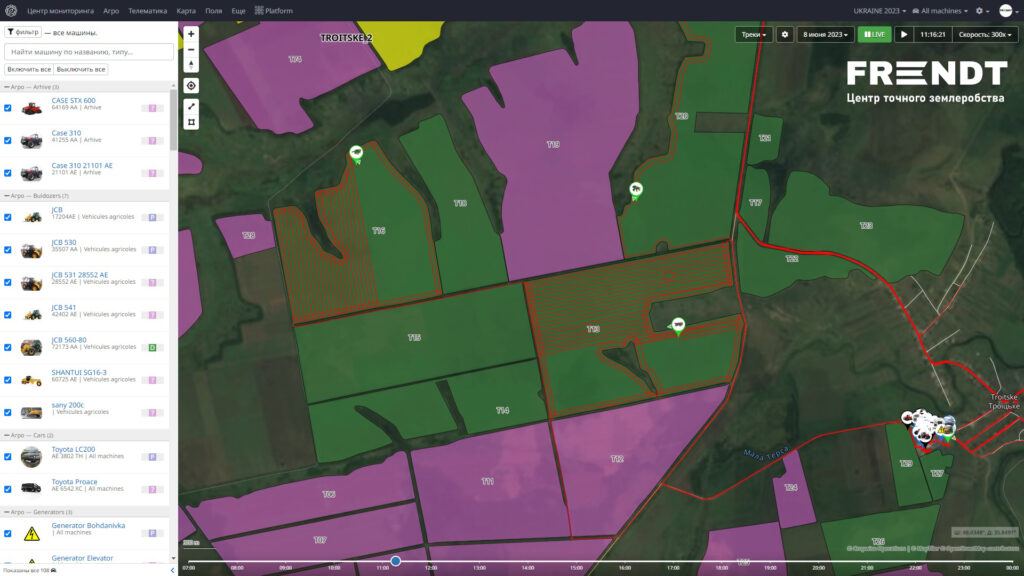Uncheck Case 310 checkbox
This screenshot has width=1024, height=576.
click(x=8, y=140)
